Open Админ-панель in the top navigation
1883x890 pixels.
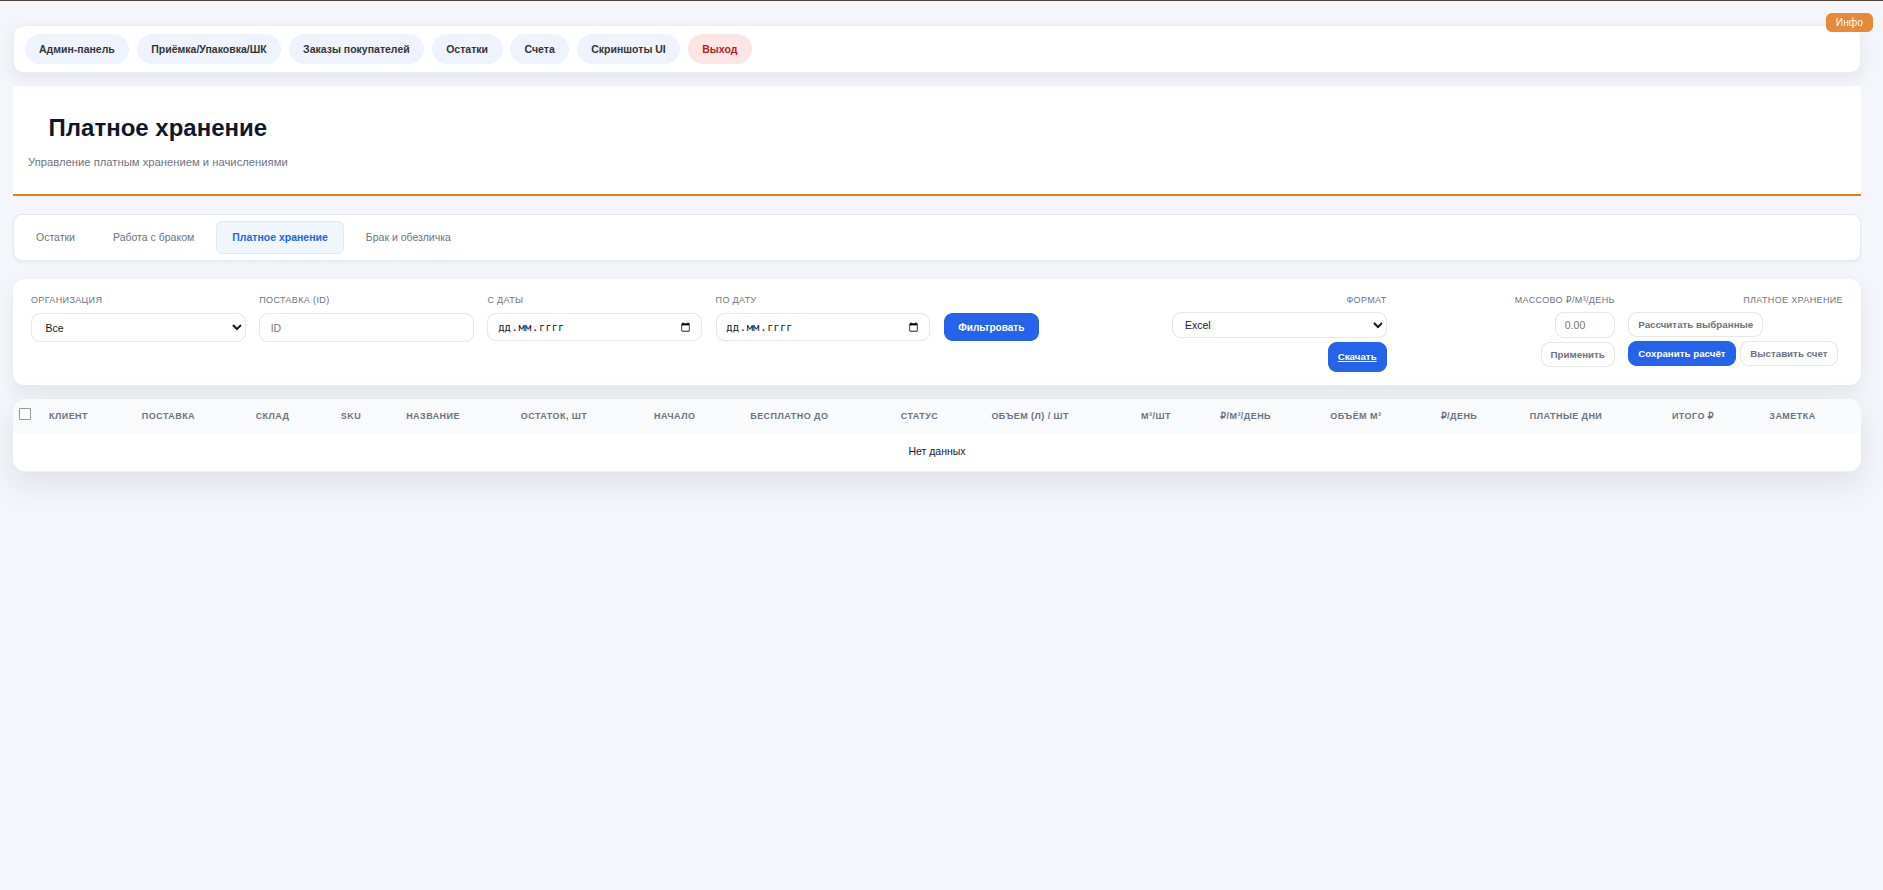click(77, 49)
